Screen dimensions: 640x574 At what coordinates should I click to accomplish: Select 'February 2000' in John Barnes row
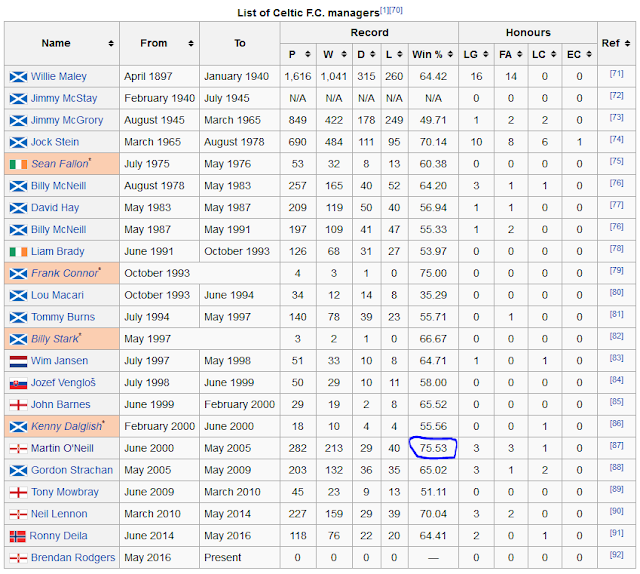239,404
